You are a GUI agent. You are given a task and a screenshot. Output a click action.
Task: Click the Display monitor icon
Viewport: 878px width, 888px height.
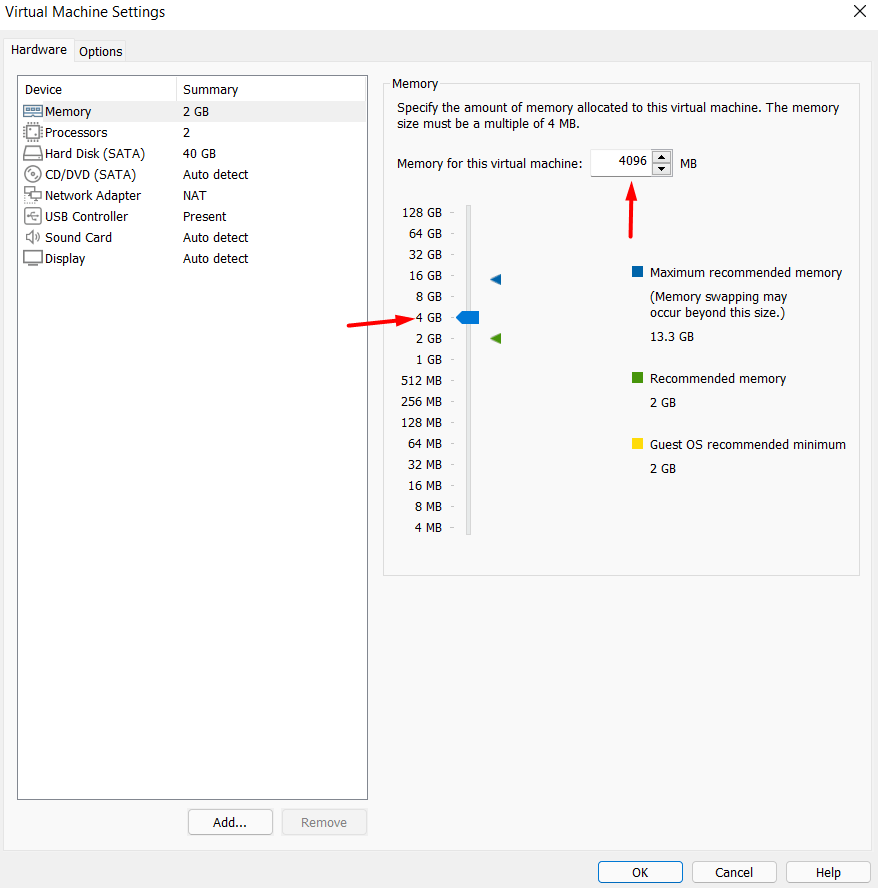32,259
